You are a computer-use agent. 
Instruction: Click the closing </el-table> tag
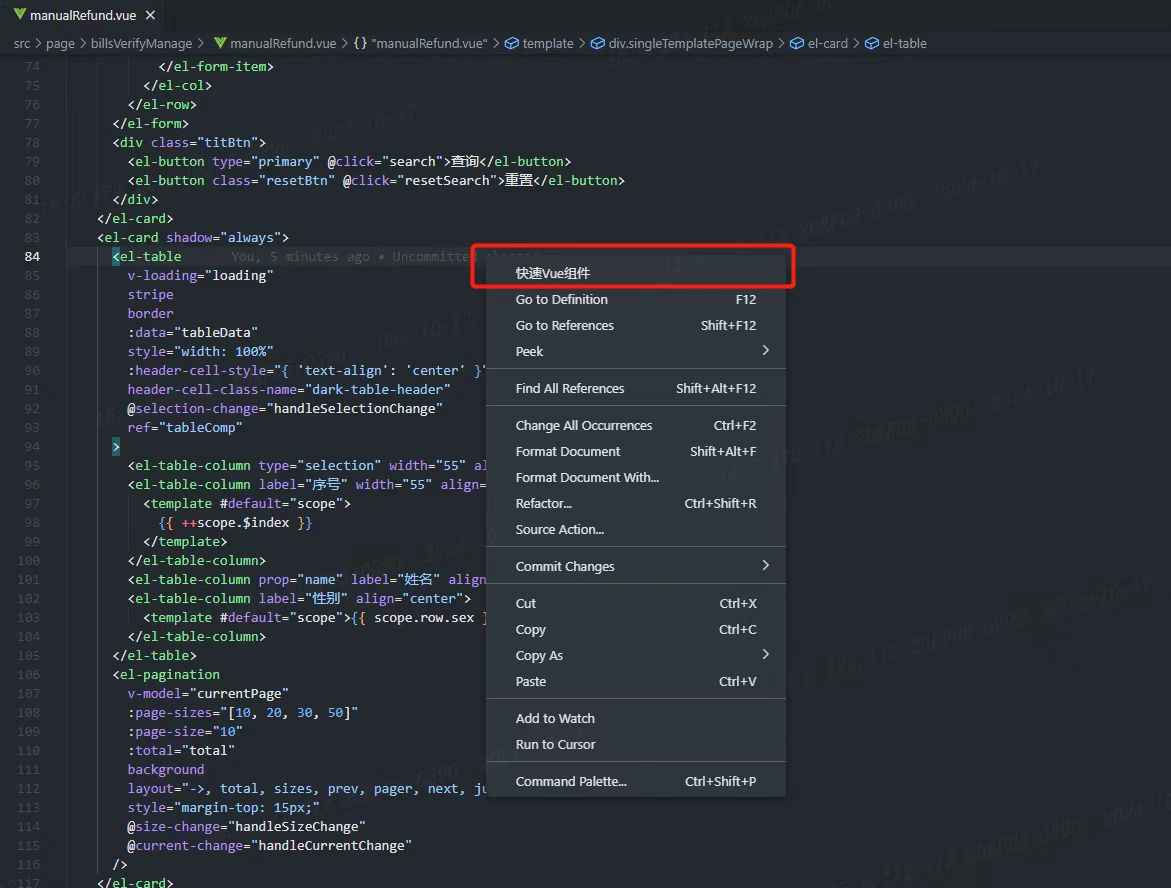coord(155,656)
